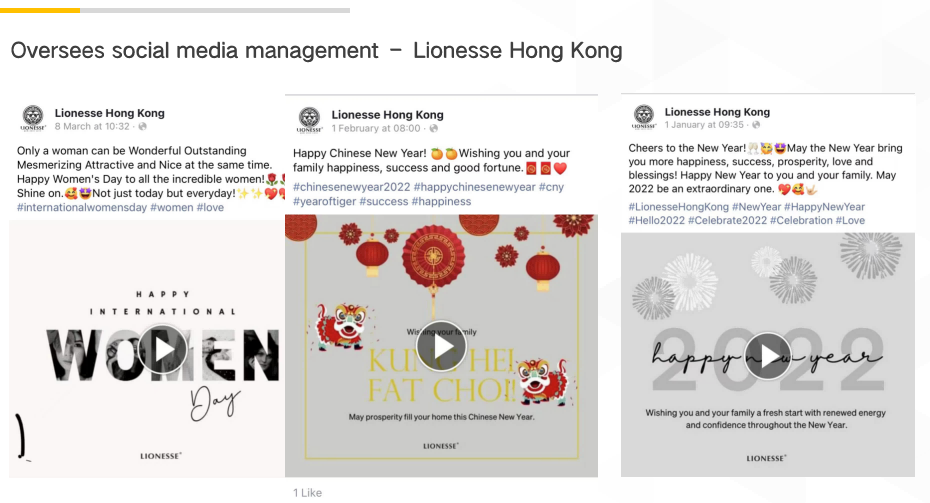The height and width of the screenshot is (503, 930).
Task: Open the '1 January at 09:35' timestamp
Action: tap(704, 125)
